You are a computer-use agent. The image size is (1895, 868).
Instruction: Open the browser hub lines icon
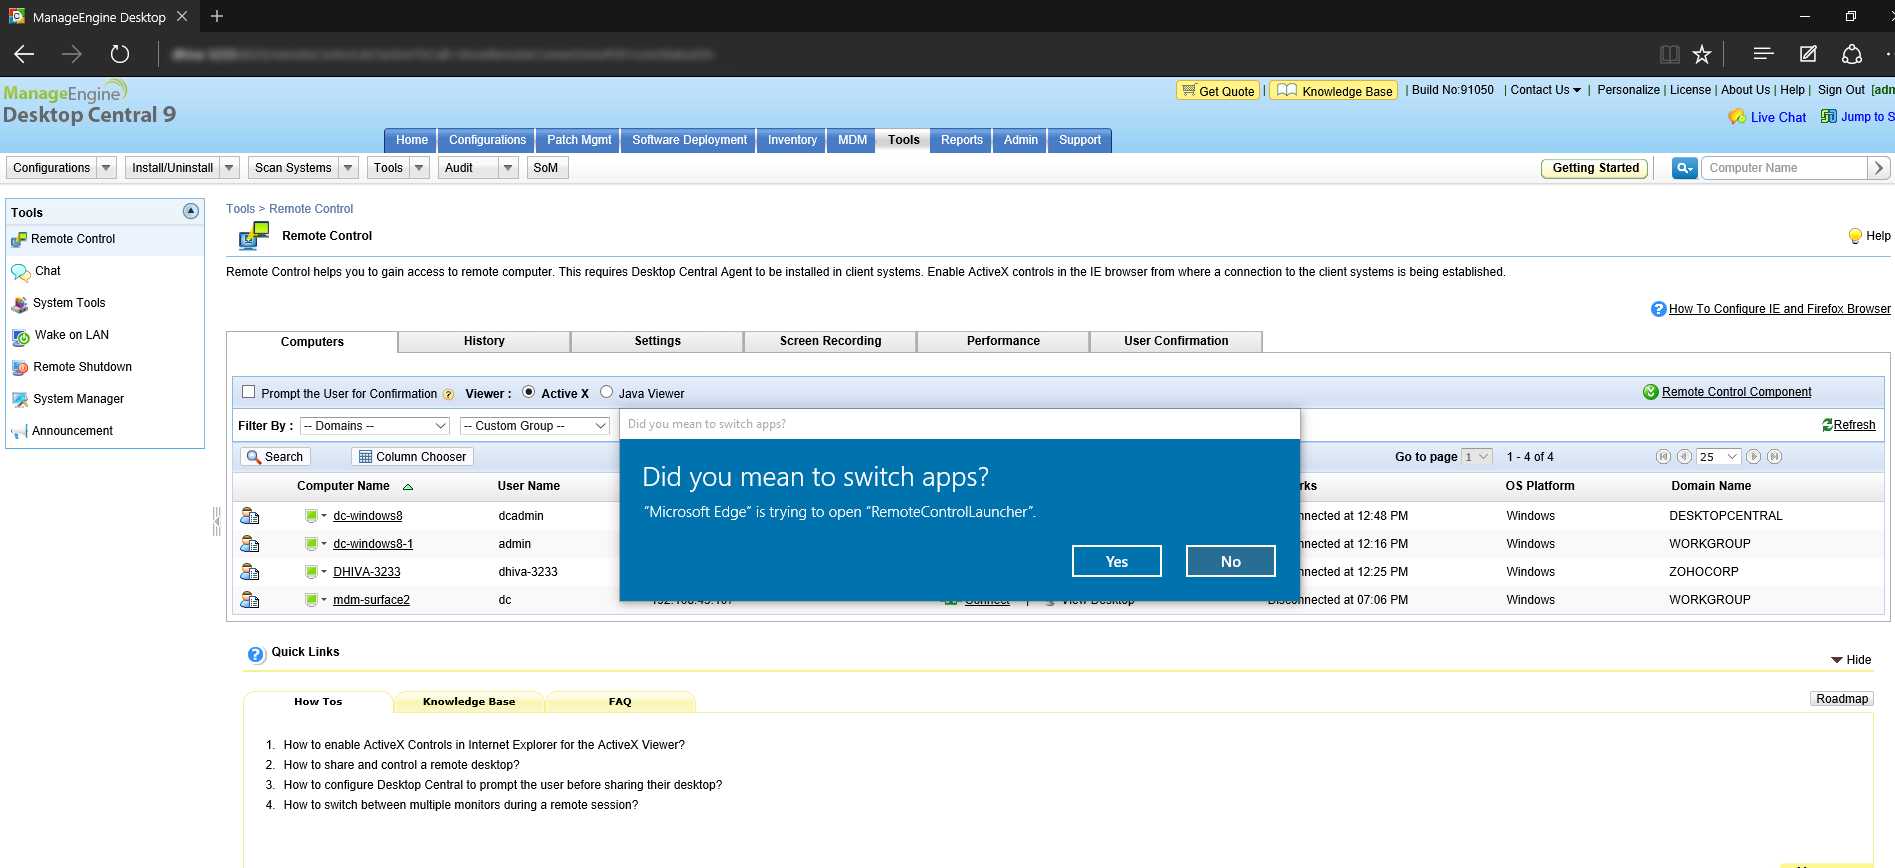[x=1763, y=53]
